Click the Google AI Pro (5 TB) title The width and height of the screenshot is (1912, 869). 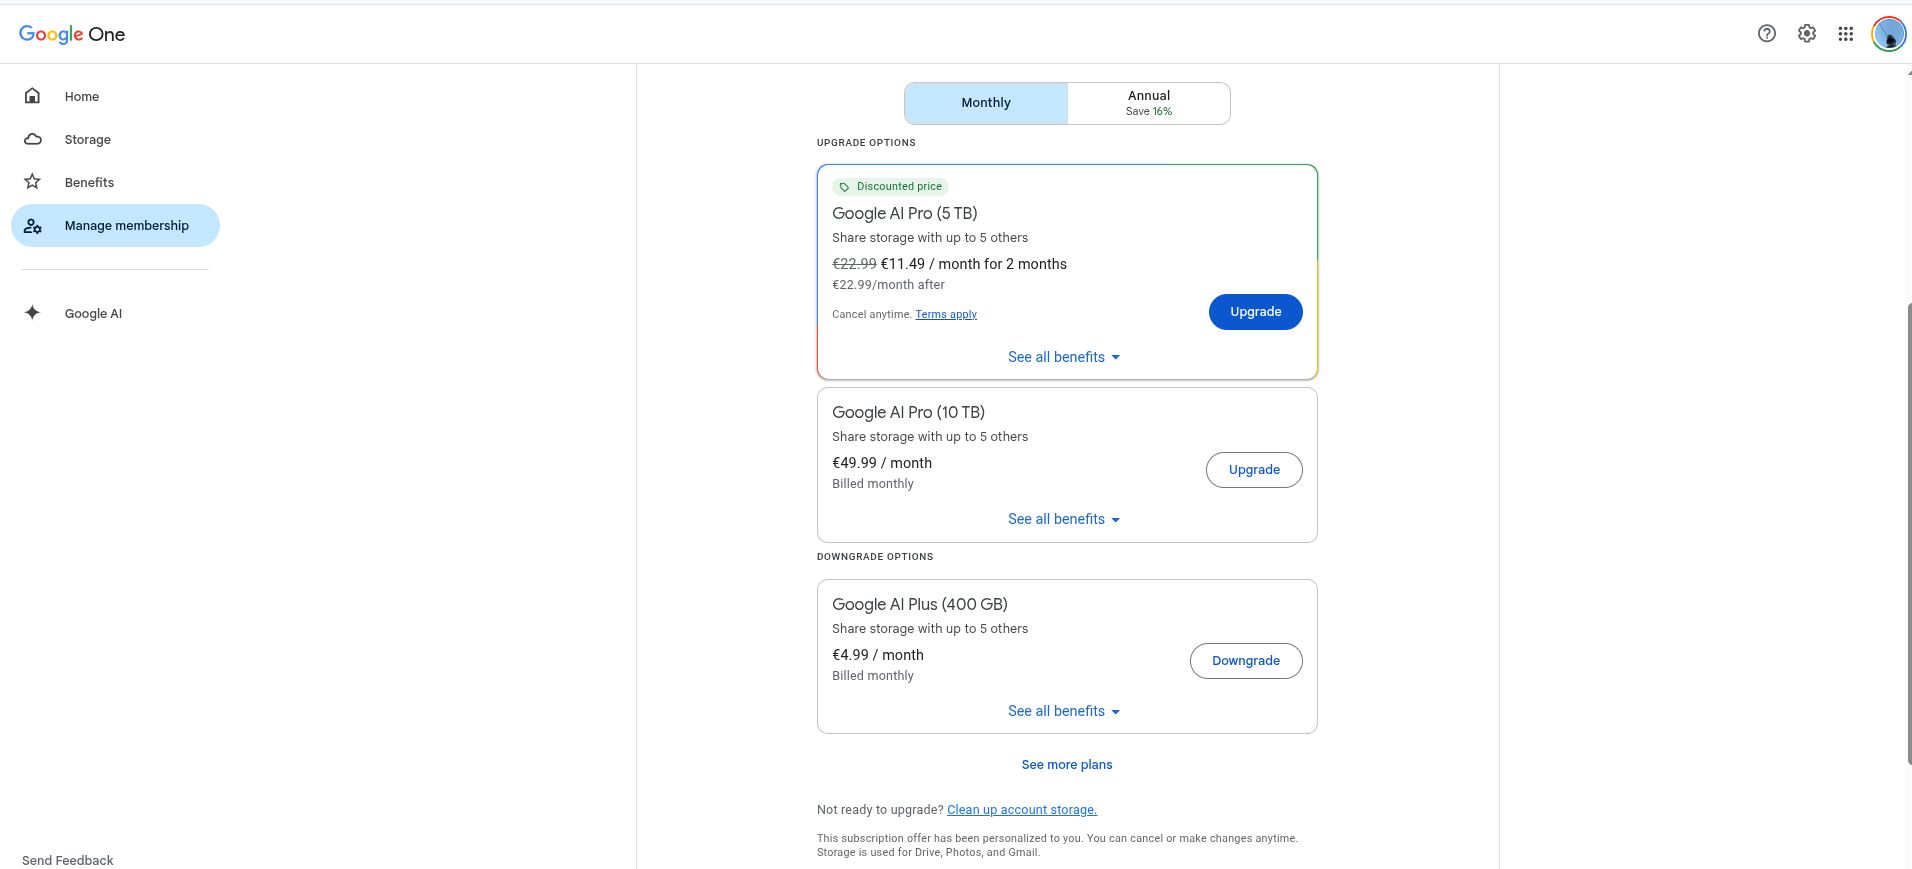[x=905, y=213]
